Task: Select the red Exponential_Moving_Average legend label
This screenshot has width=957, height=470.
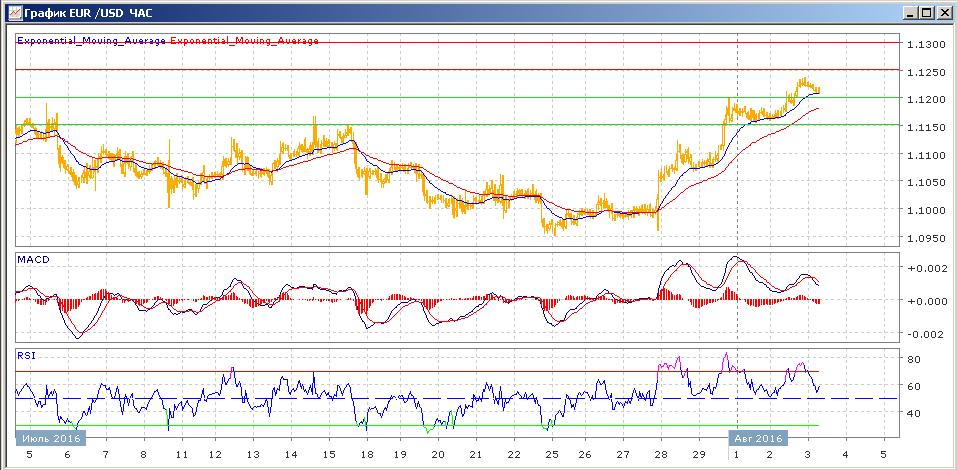Action: (244, 41)
